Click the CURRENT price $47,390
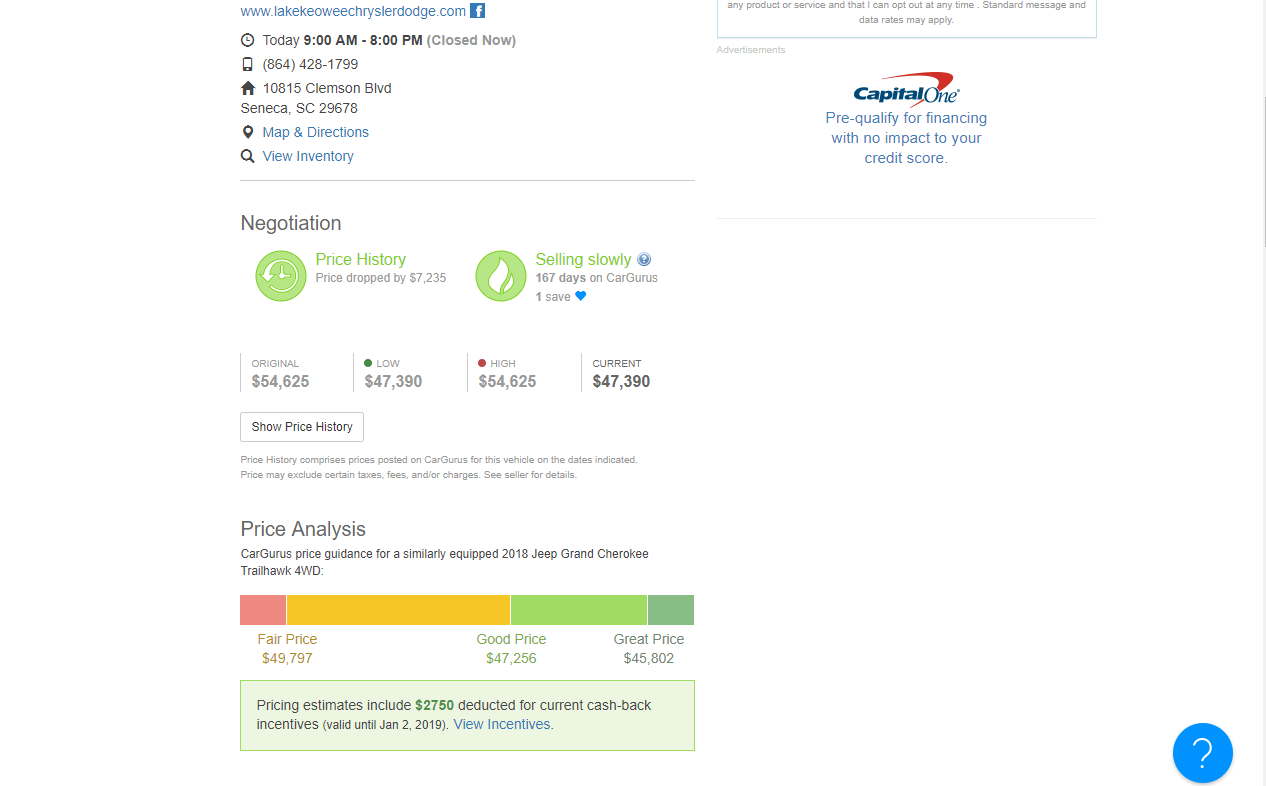This screenshot has height=786, width=1266. click(x=621, y=381)
